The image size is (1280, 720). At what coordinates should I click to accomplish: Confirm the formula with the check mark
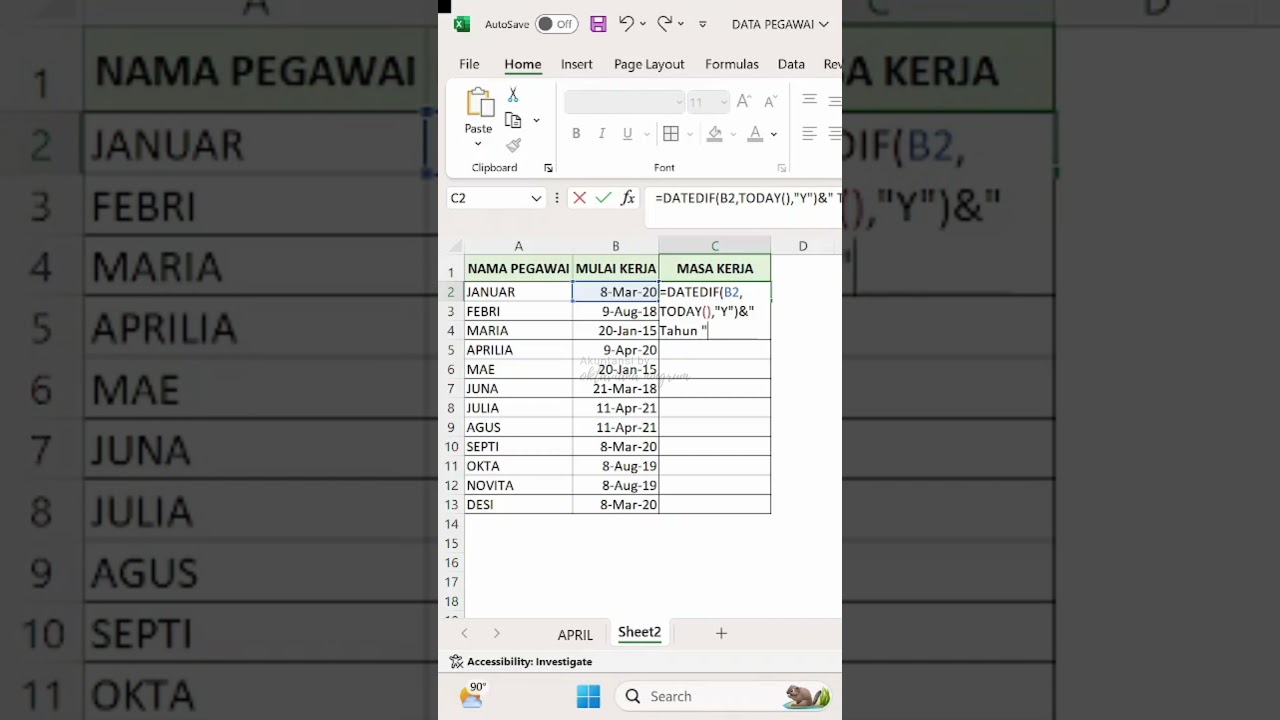coord(603,198)
